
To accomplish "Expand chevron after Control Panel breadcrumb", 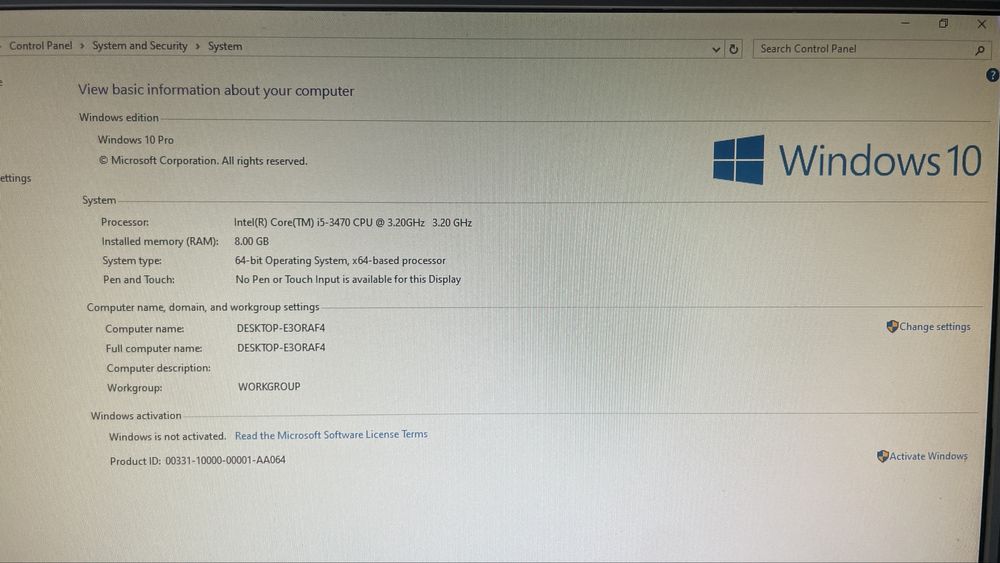I will pyautogui.click(x=82, y=46).
